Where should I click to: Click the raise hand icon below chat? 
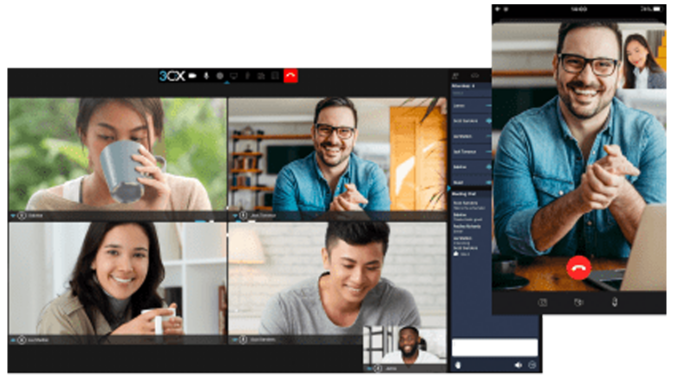458,365
